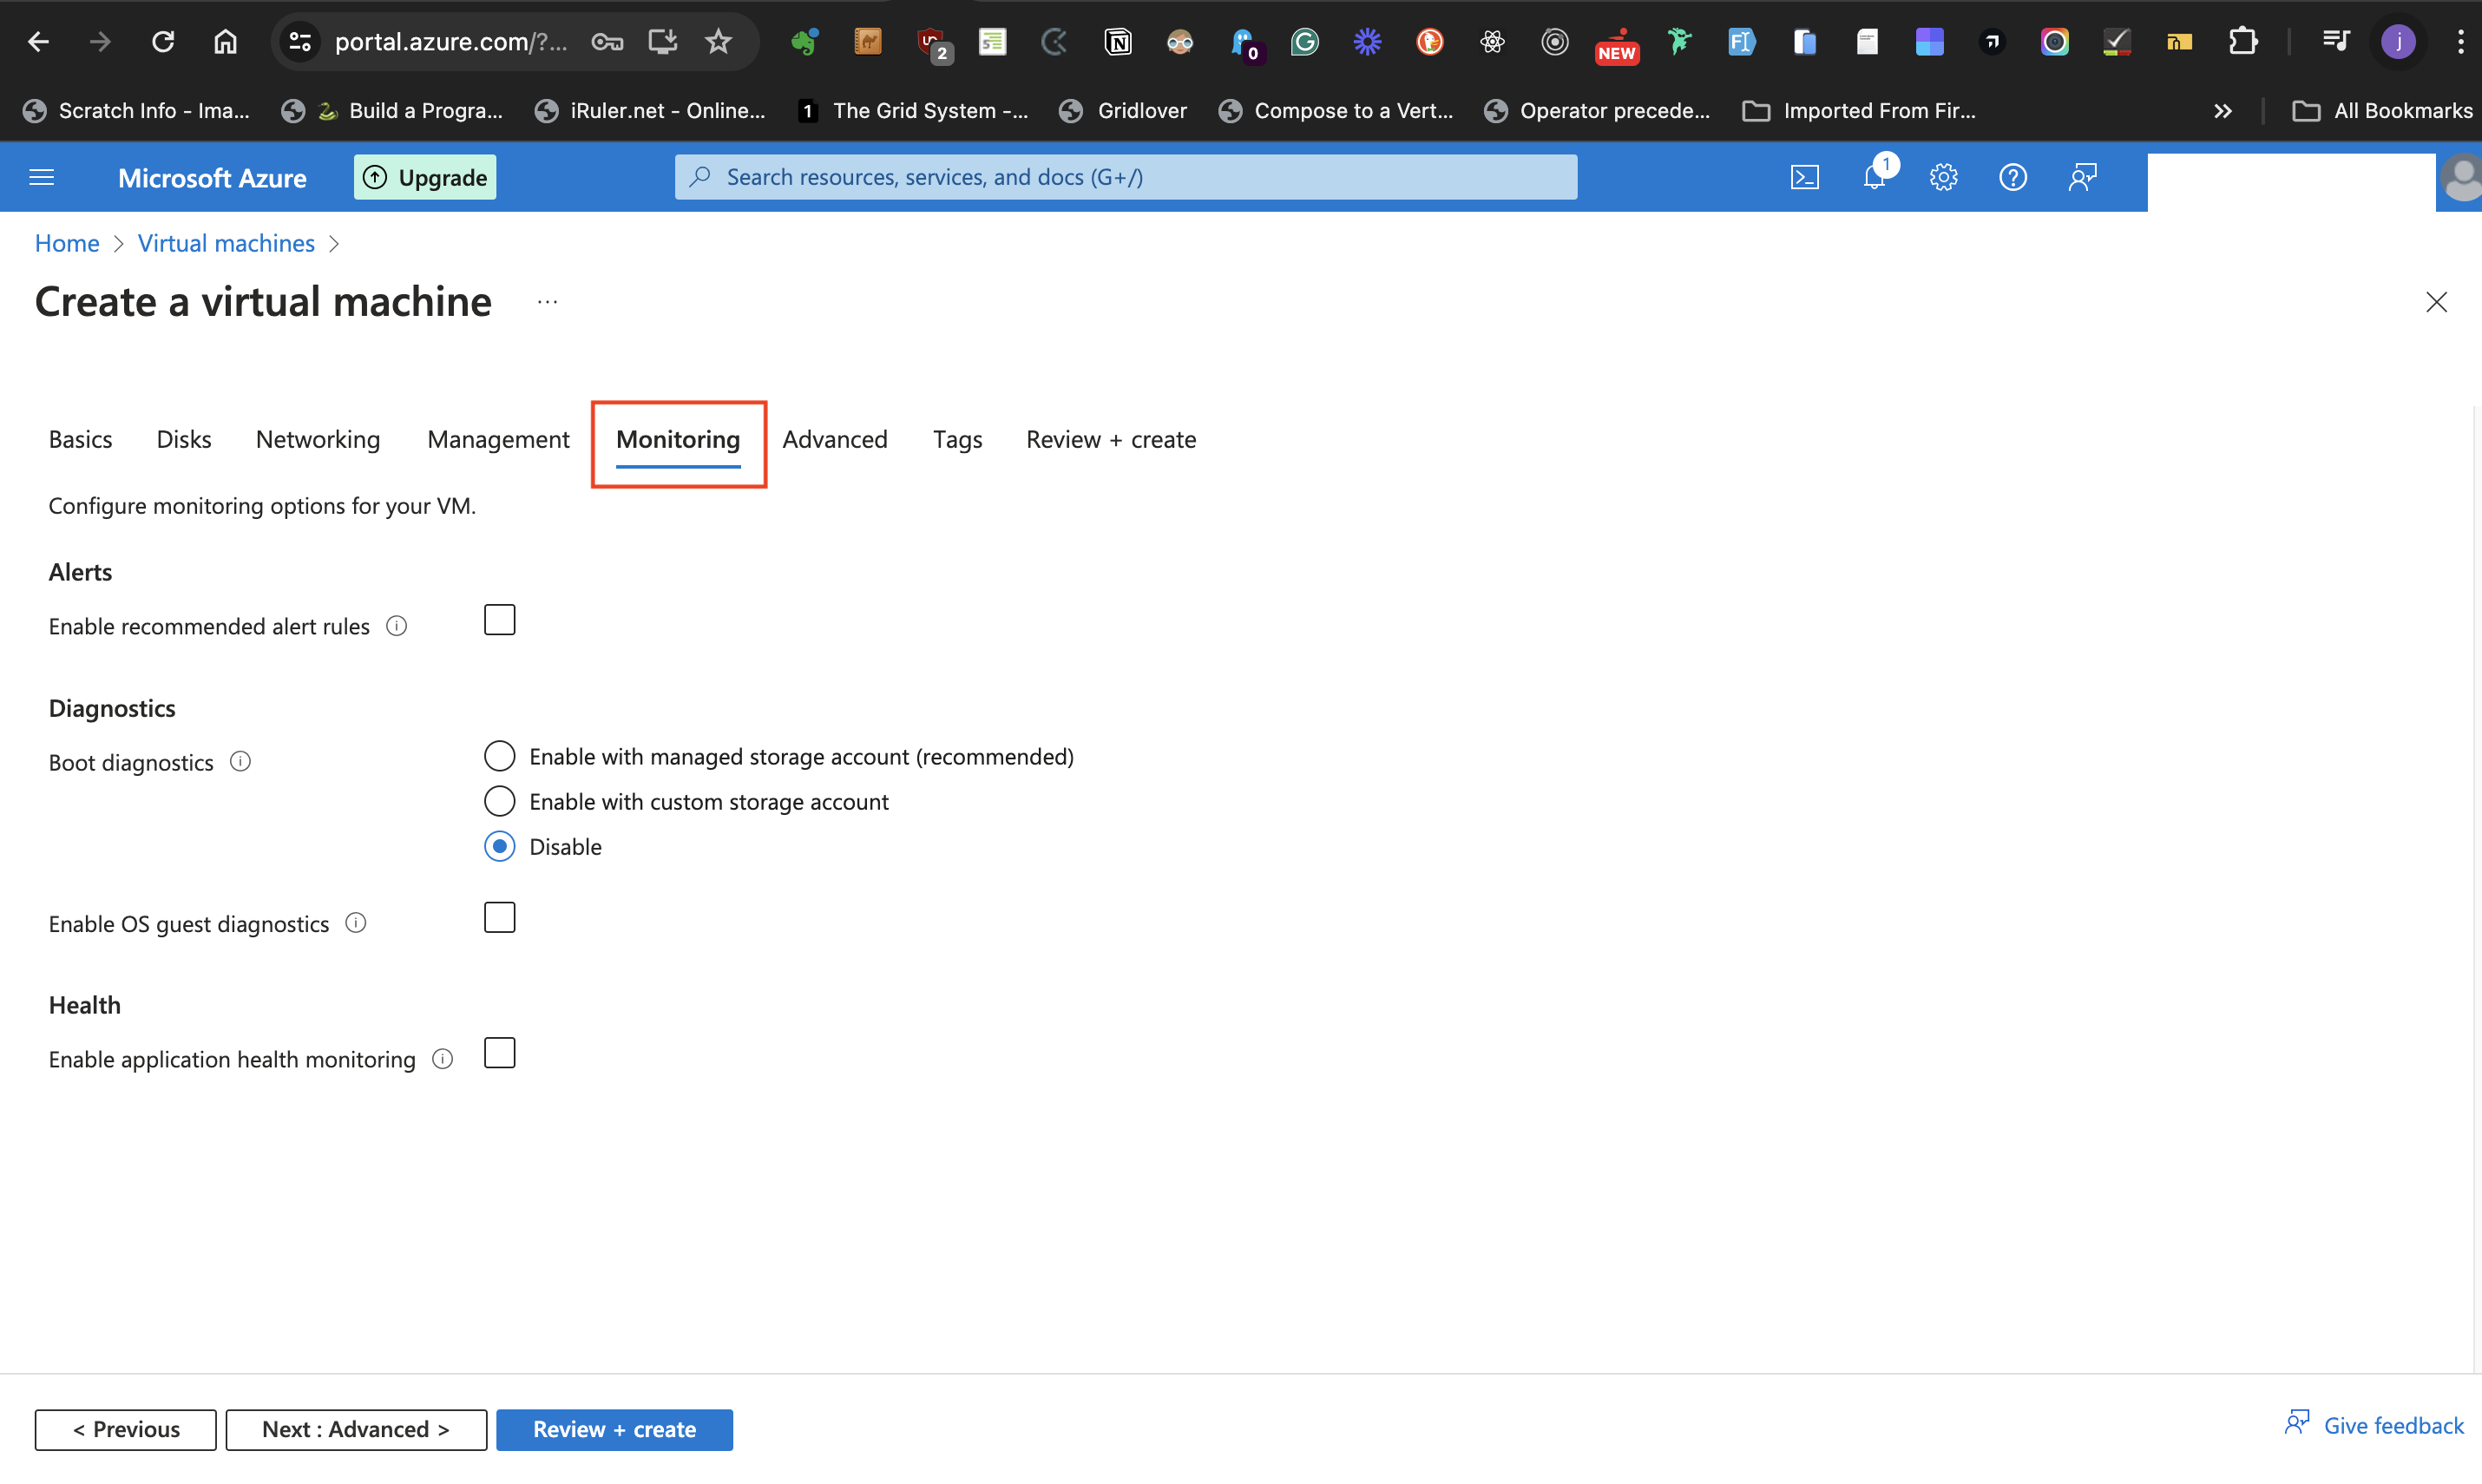Open the ellipsis menu beside page title
Image resolution: width=2482 pixels, height=1484 pixels.
[546, 301]
